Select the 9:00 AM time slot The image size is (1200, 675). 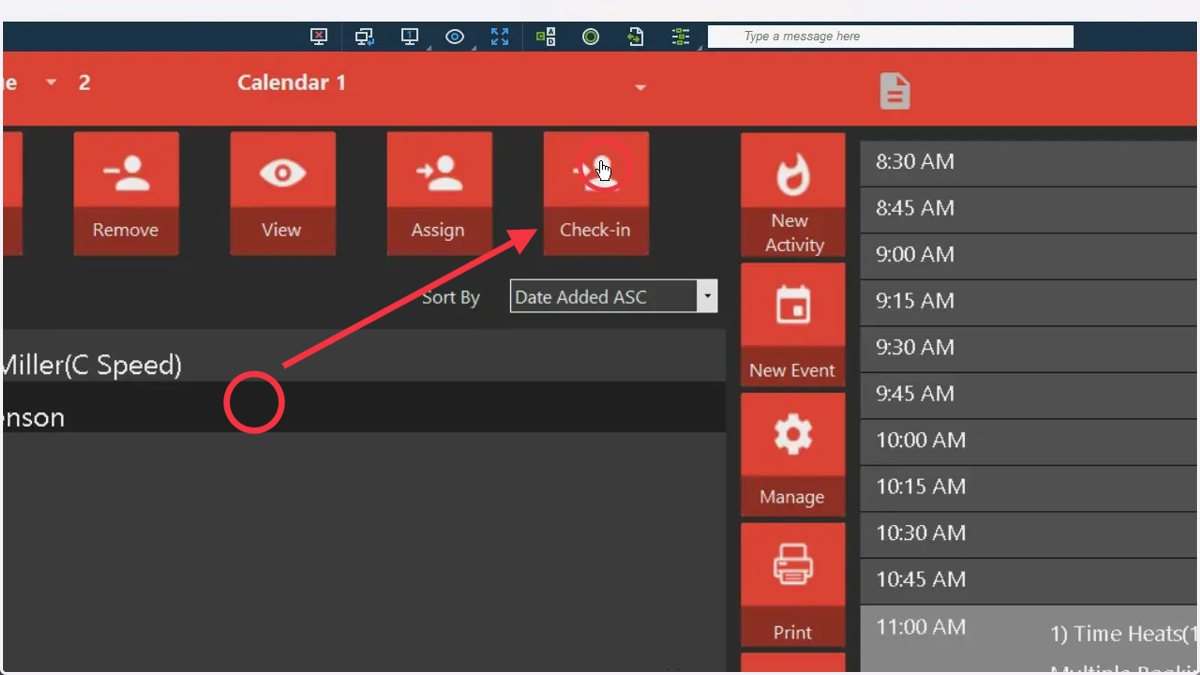tap(1029, 255)
